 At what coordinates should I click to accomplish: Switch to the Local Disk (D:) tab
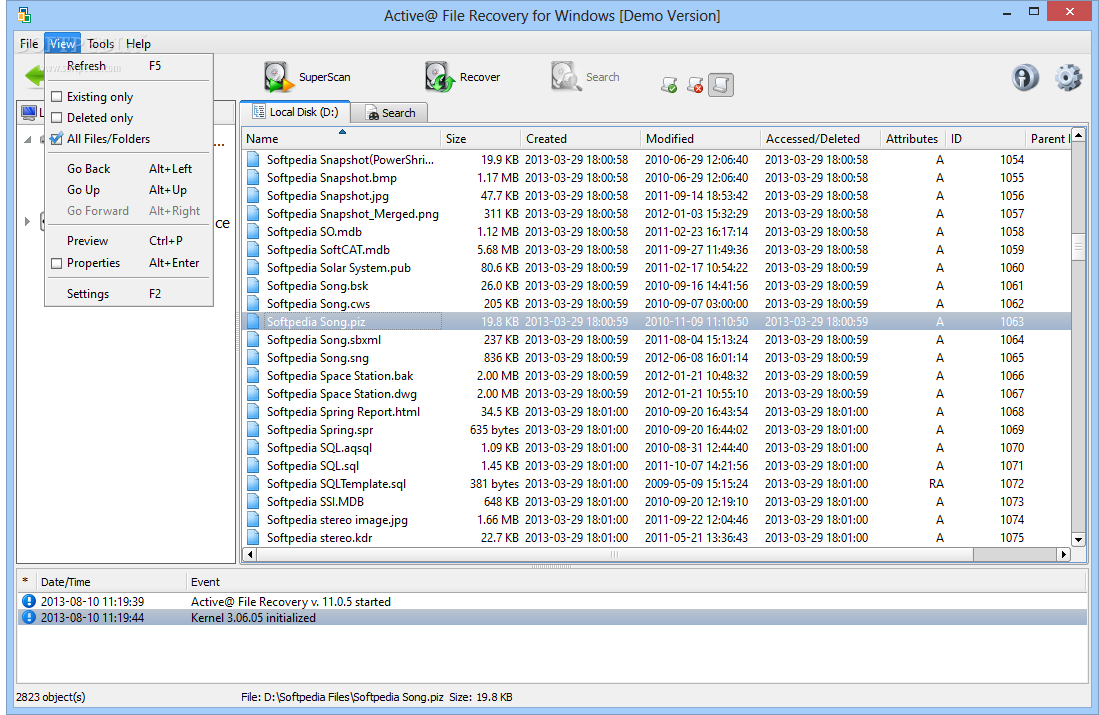(296, 112)
